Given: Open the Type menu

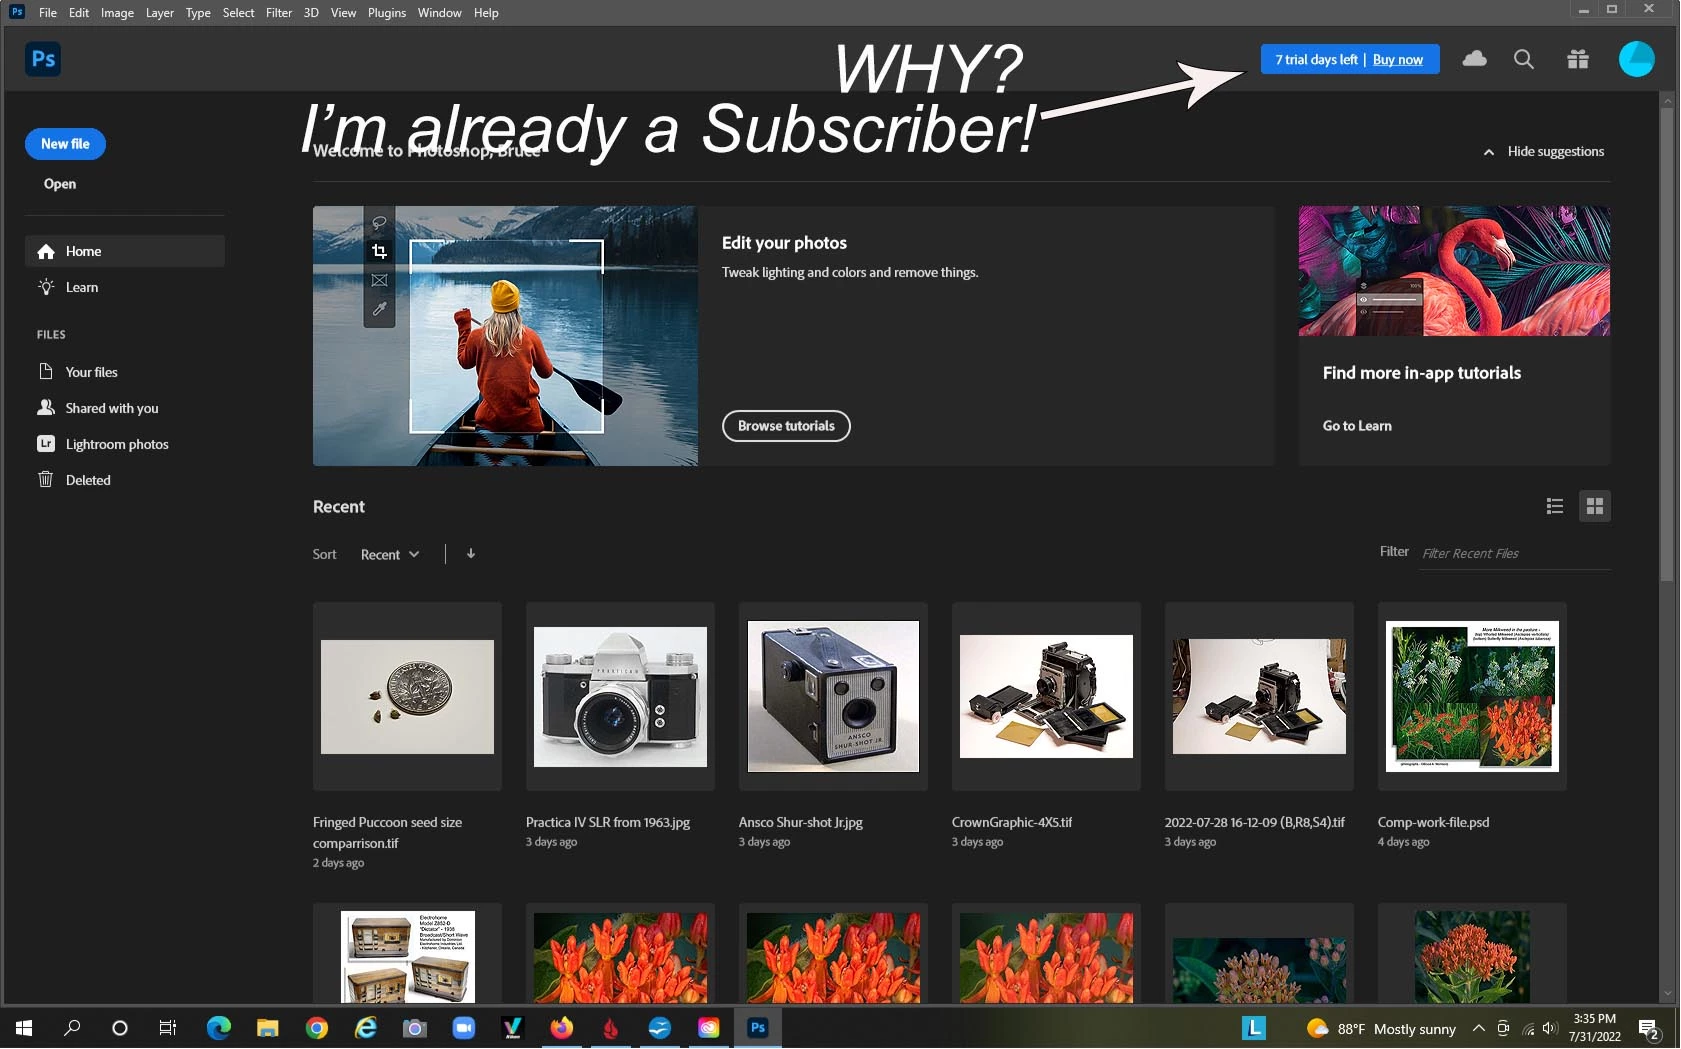Looking at the screenshot, I should 198,13.
